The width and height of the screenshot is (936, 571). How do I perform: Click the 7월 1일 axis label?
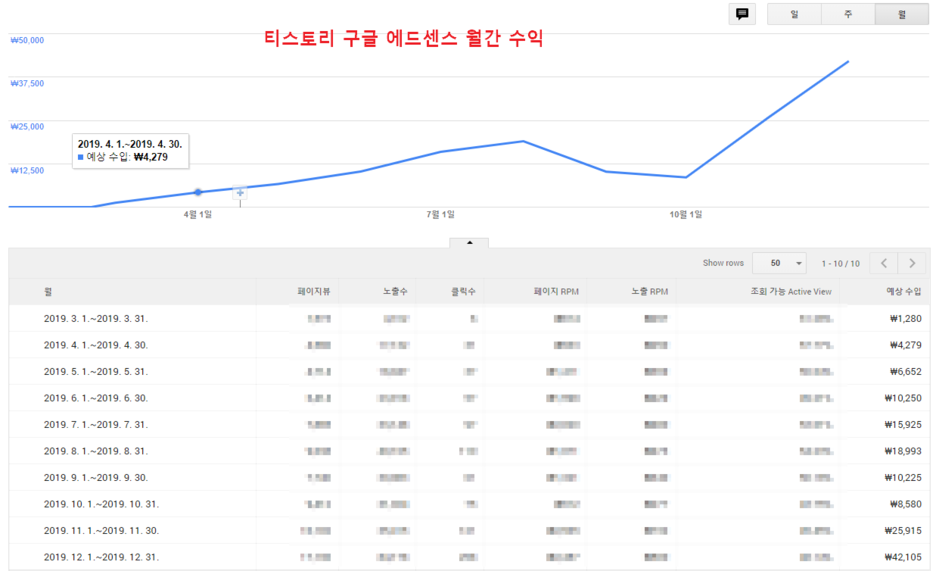point(441,214)
